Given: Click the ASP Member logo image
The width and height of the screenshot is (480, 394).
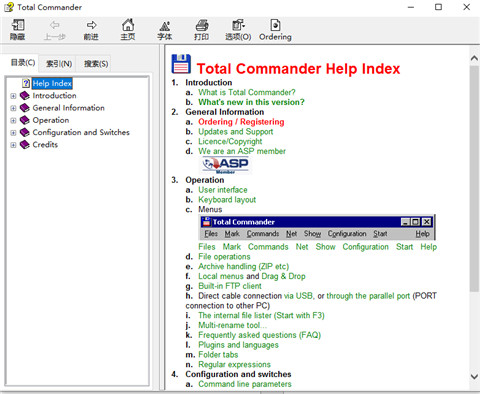Looking at the screenshot, I should pyautogui.click(x=226, y=165).
